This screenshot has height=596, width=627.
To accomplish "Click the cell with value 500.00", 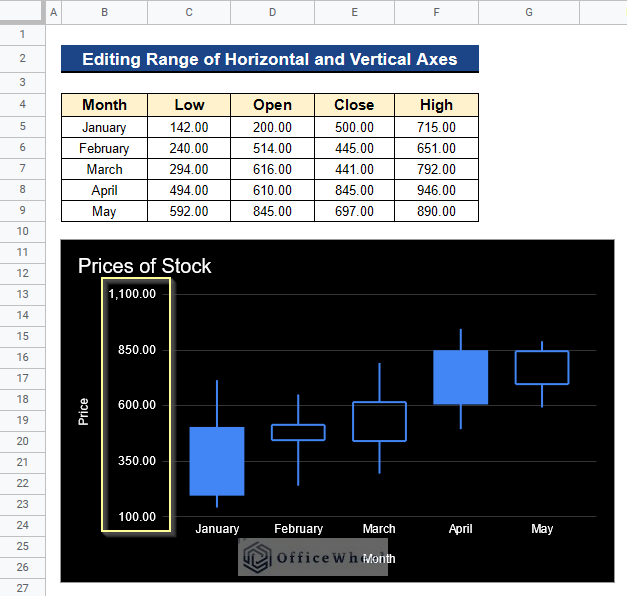I will pos(354,127).
